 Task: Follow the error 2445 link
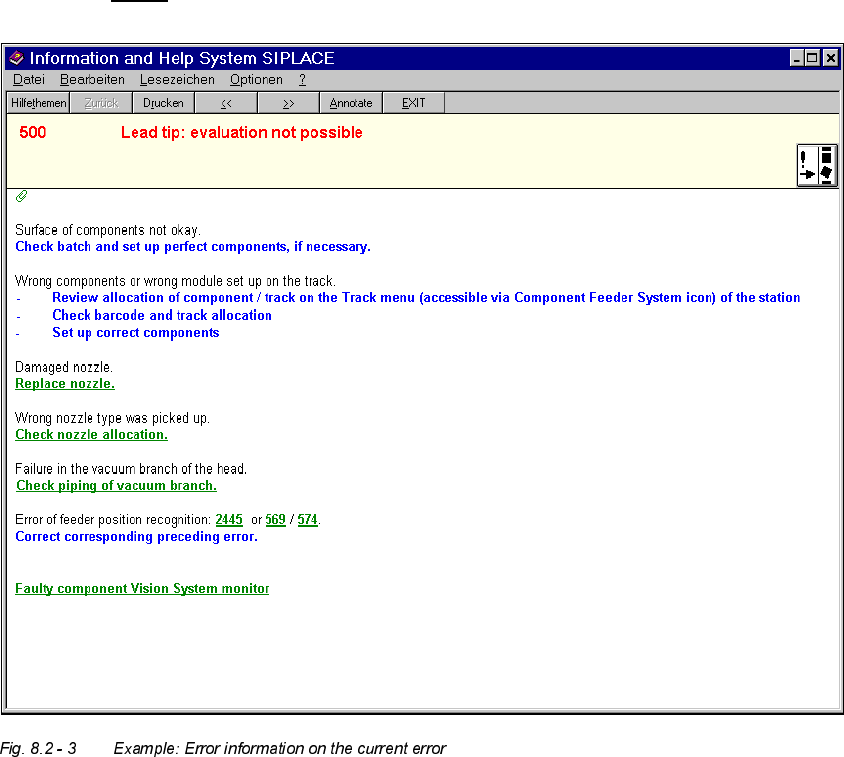coord(229,520)
